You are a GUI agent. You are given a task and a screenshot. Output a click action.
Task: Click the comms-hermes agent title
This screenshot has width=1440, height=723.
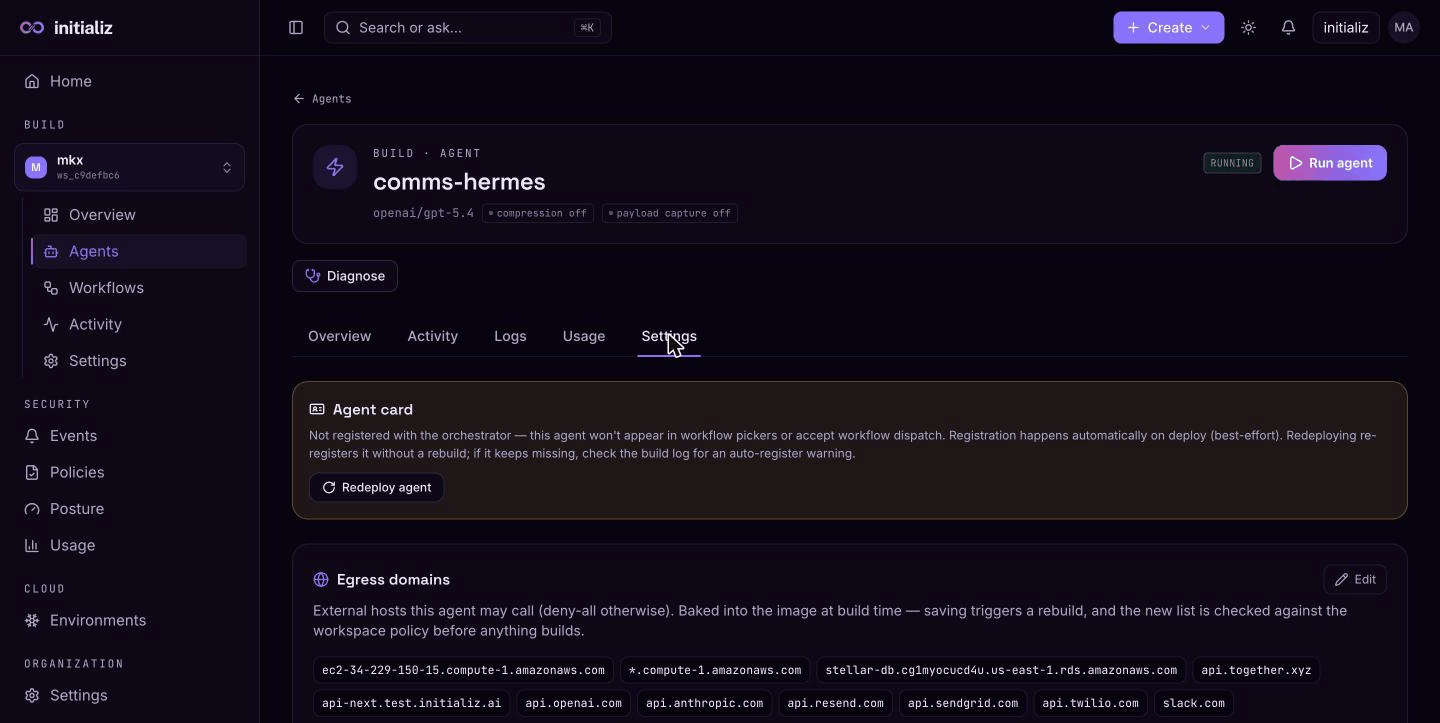pos(459,182)
